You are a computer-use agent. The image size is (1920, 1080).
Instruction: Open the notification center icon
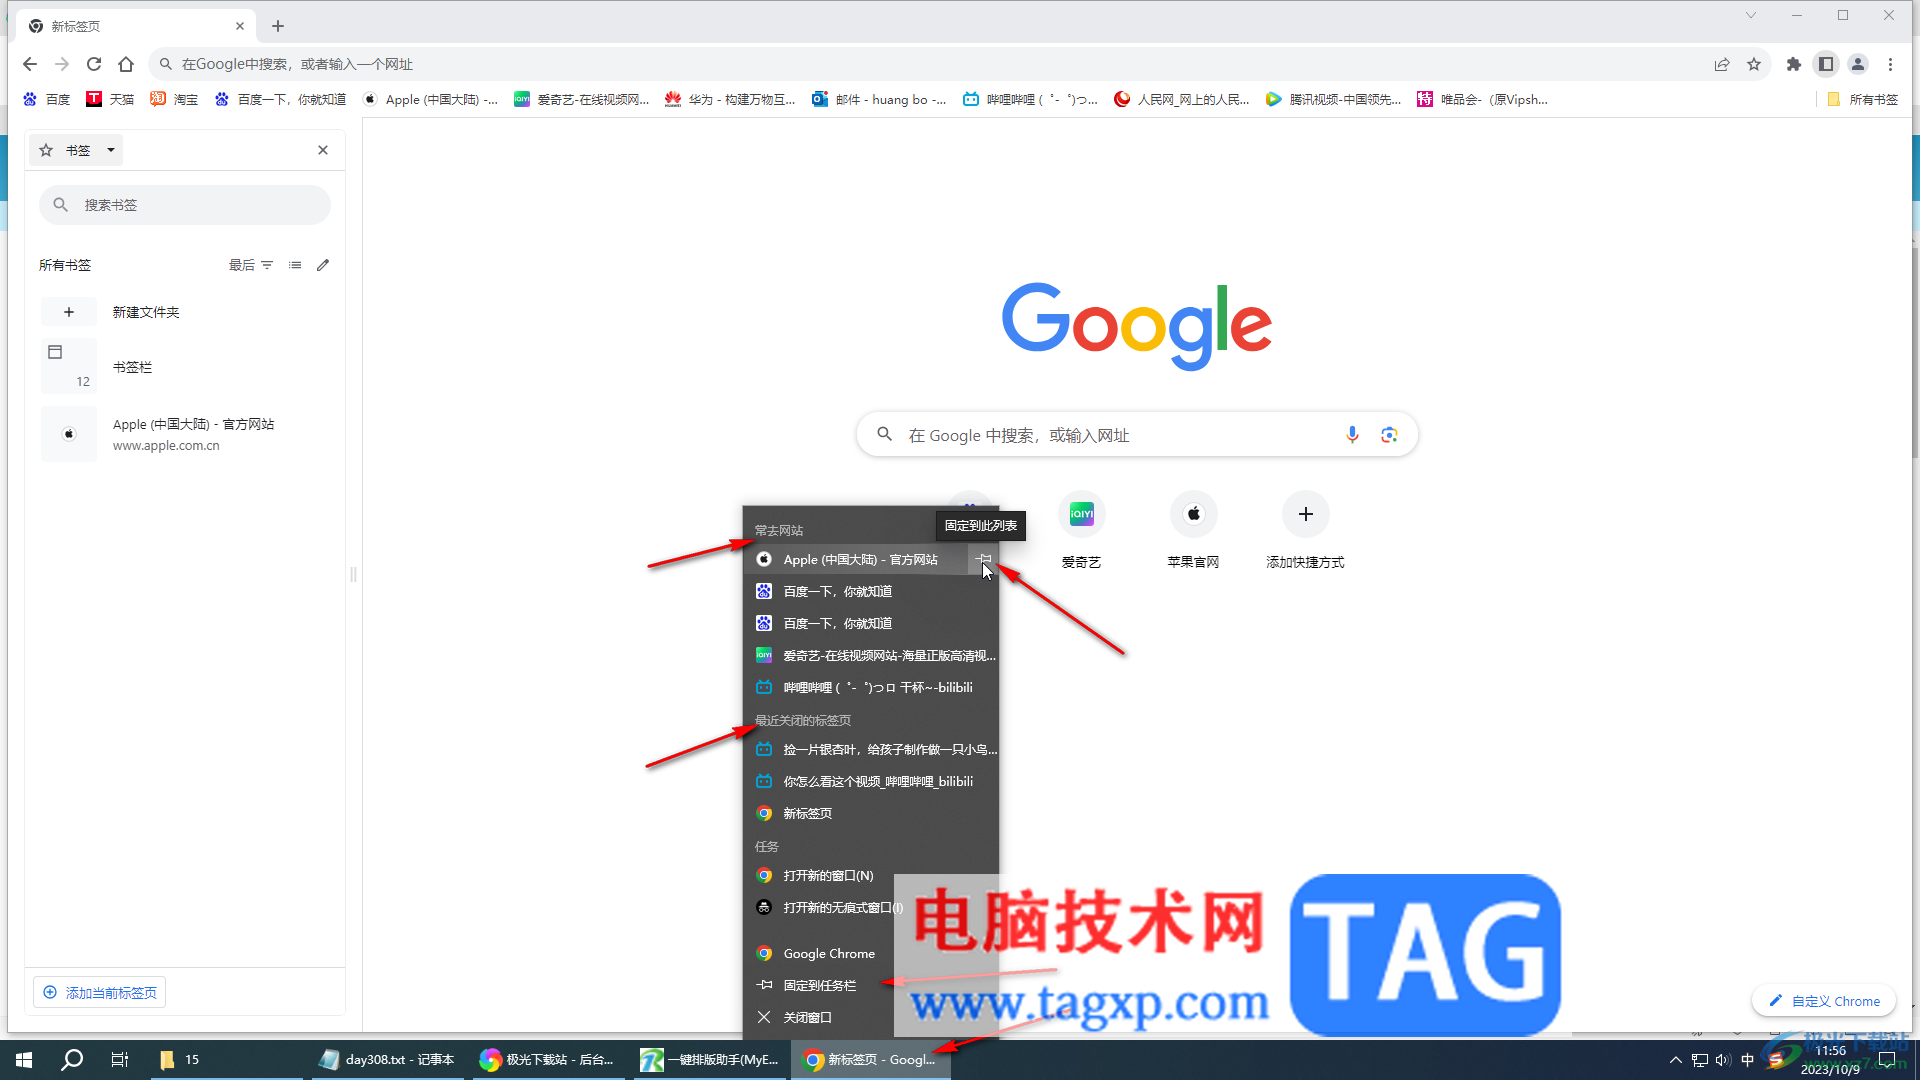[x=1887, y=1060]
